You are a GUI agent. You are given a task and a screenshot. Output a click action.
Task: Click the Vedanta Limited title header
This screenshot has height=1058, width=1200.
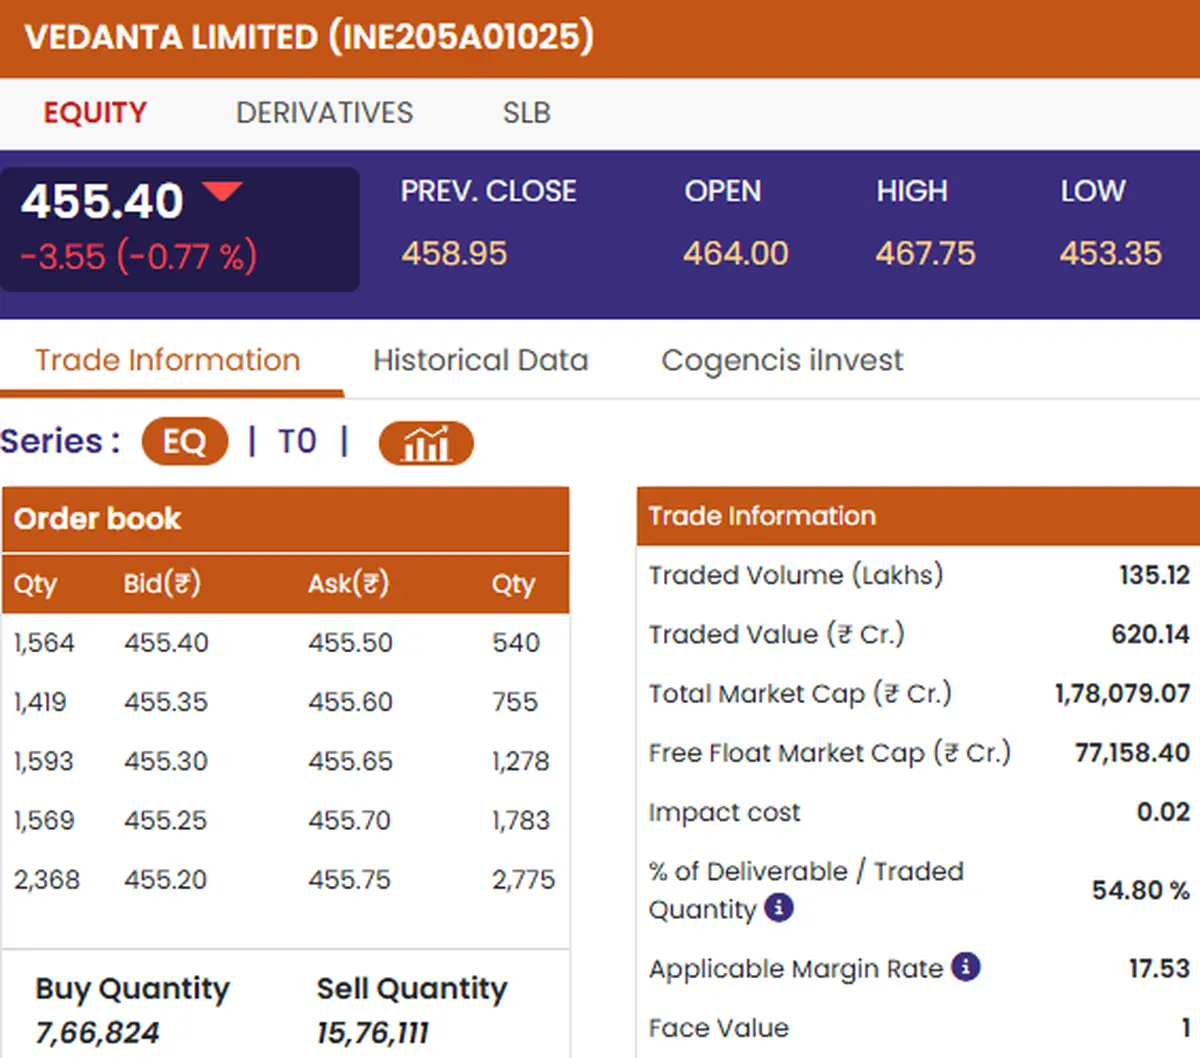click(309, 37)
